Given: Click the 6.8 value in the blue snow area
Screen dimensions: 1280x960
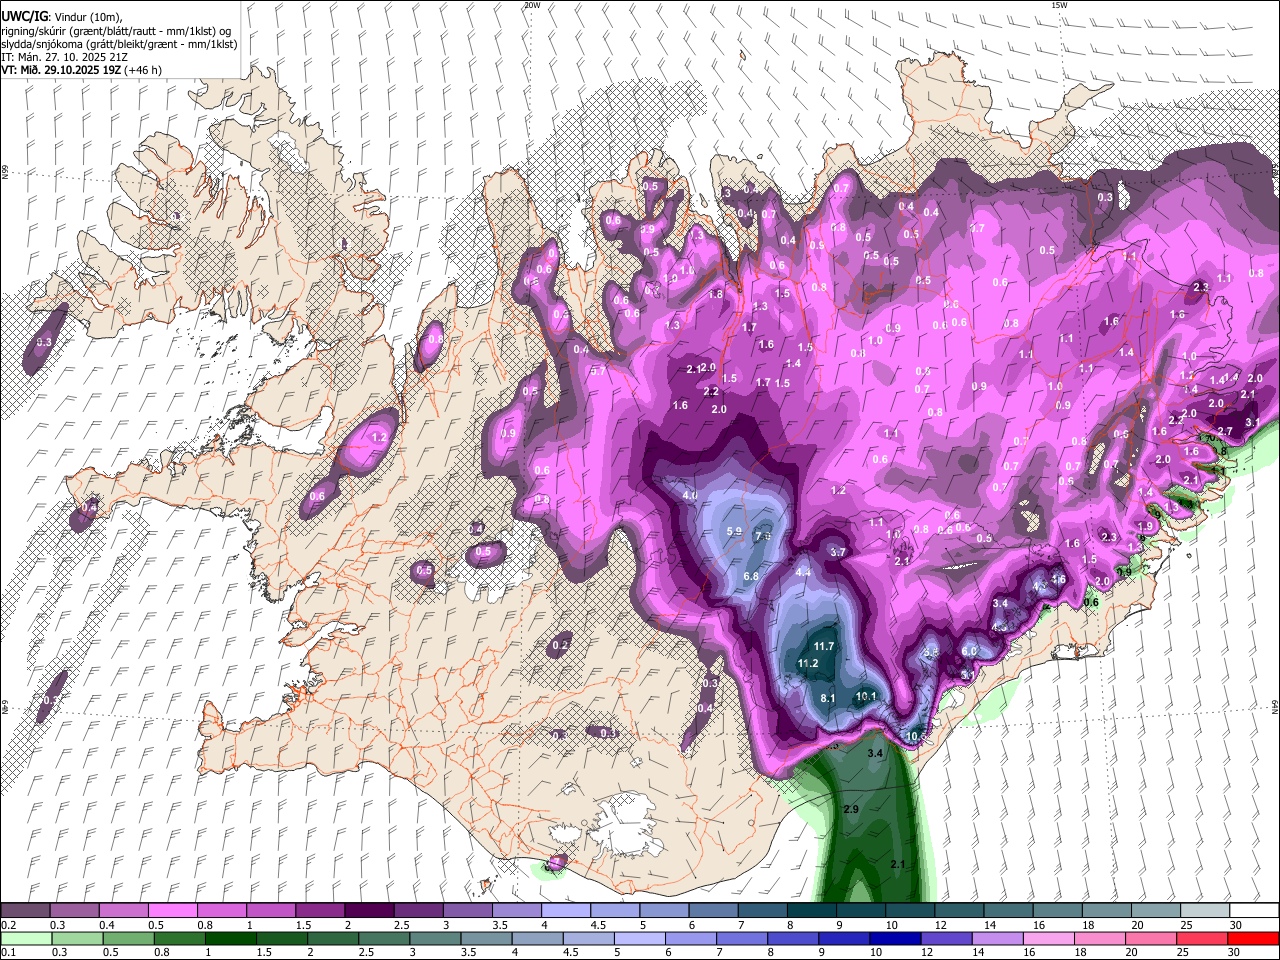Looking at the screenshot, I should point(752,577).
